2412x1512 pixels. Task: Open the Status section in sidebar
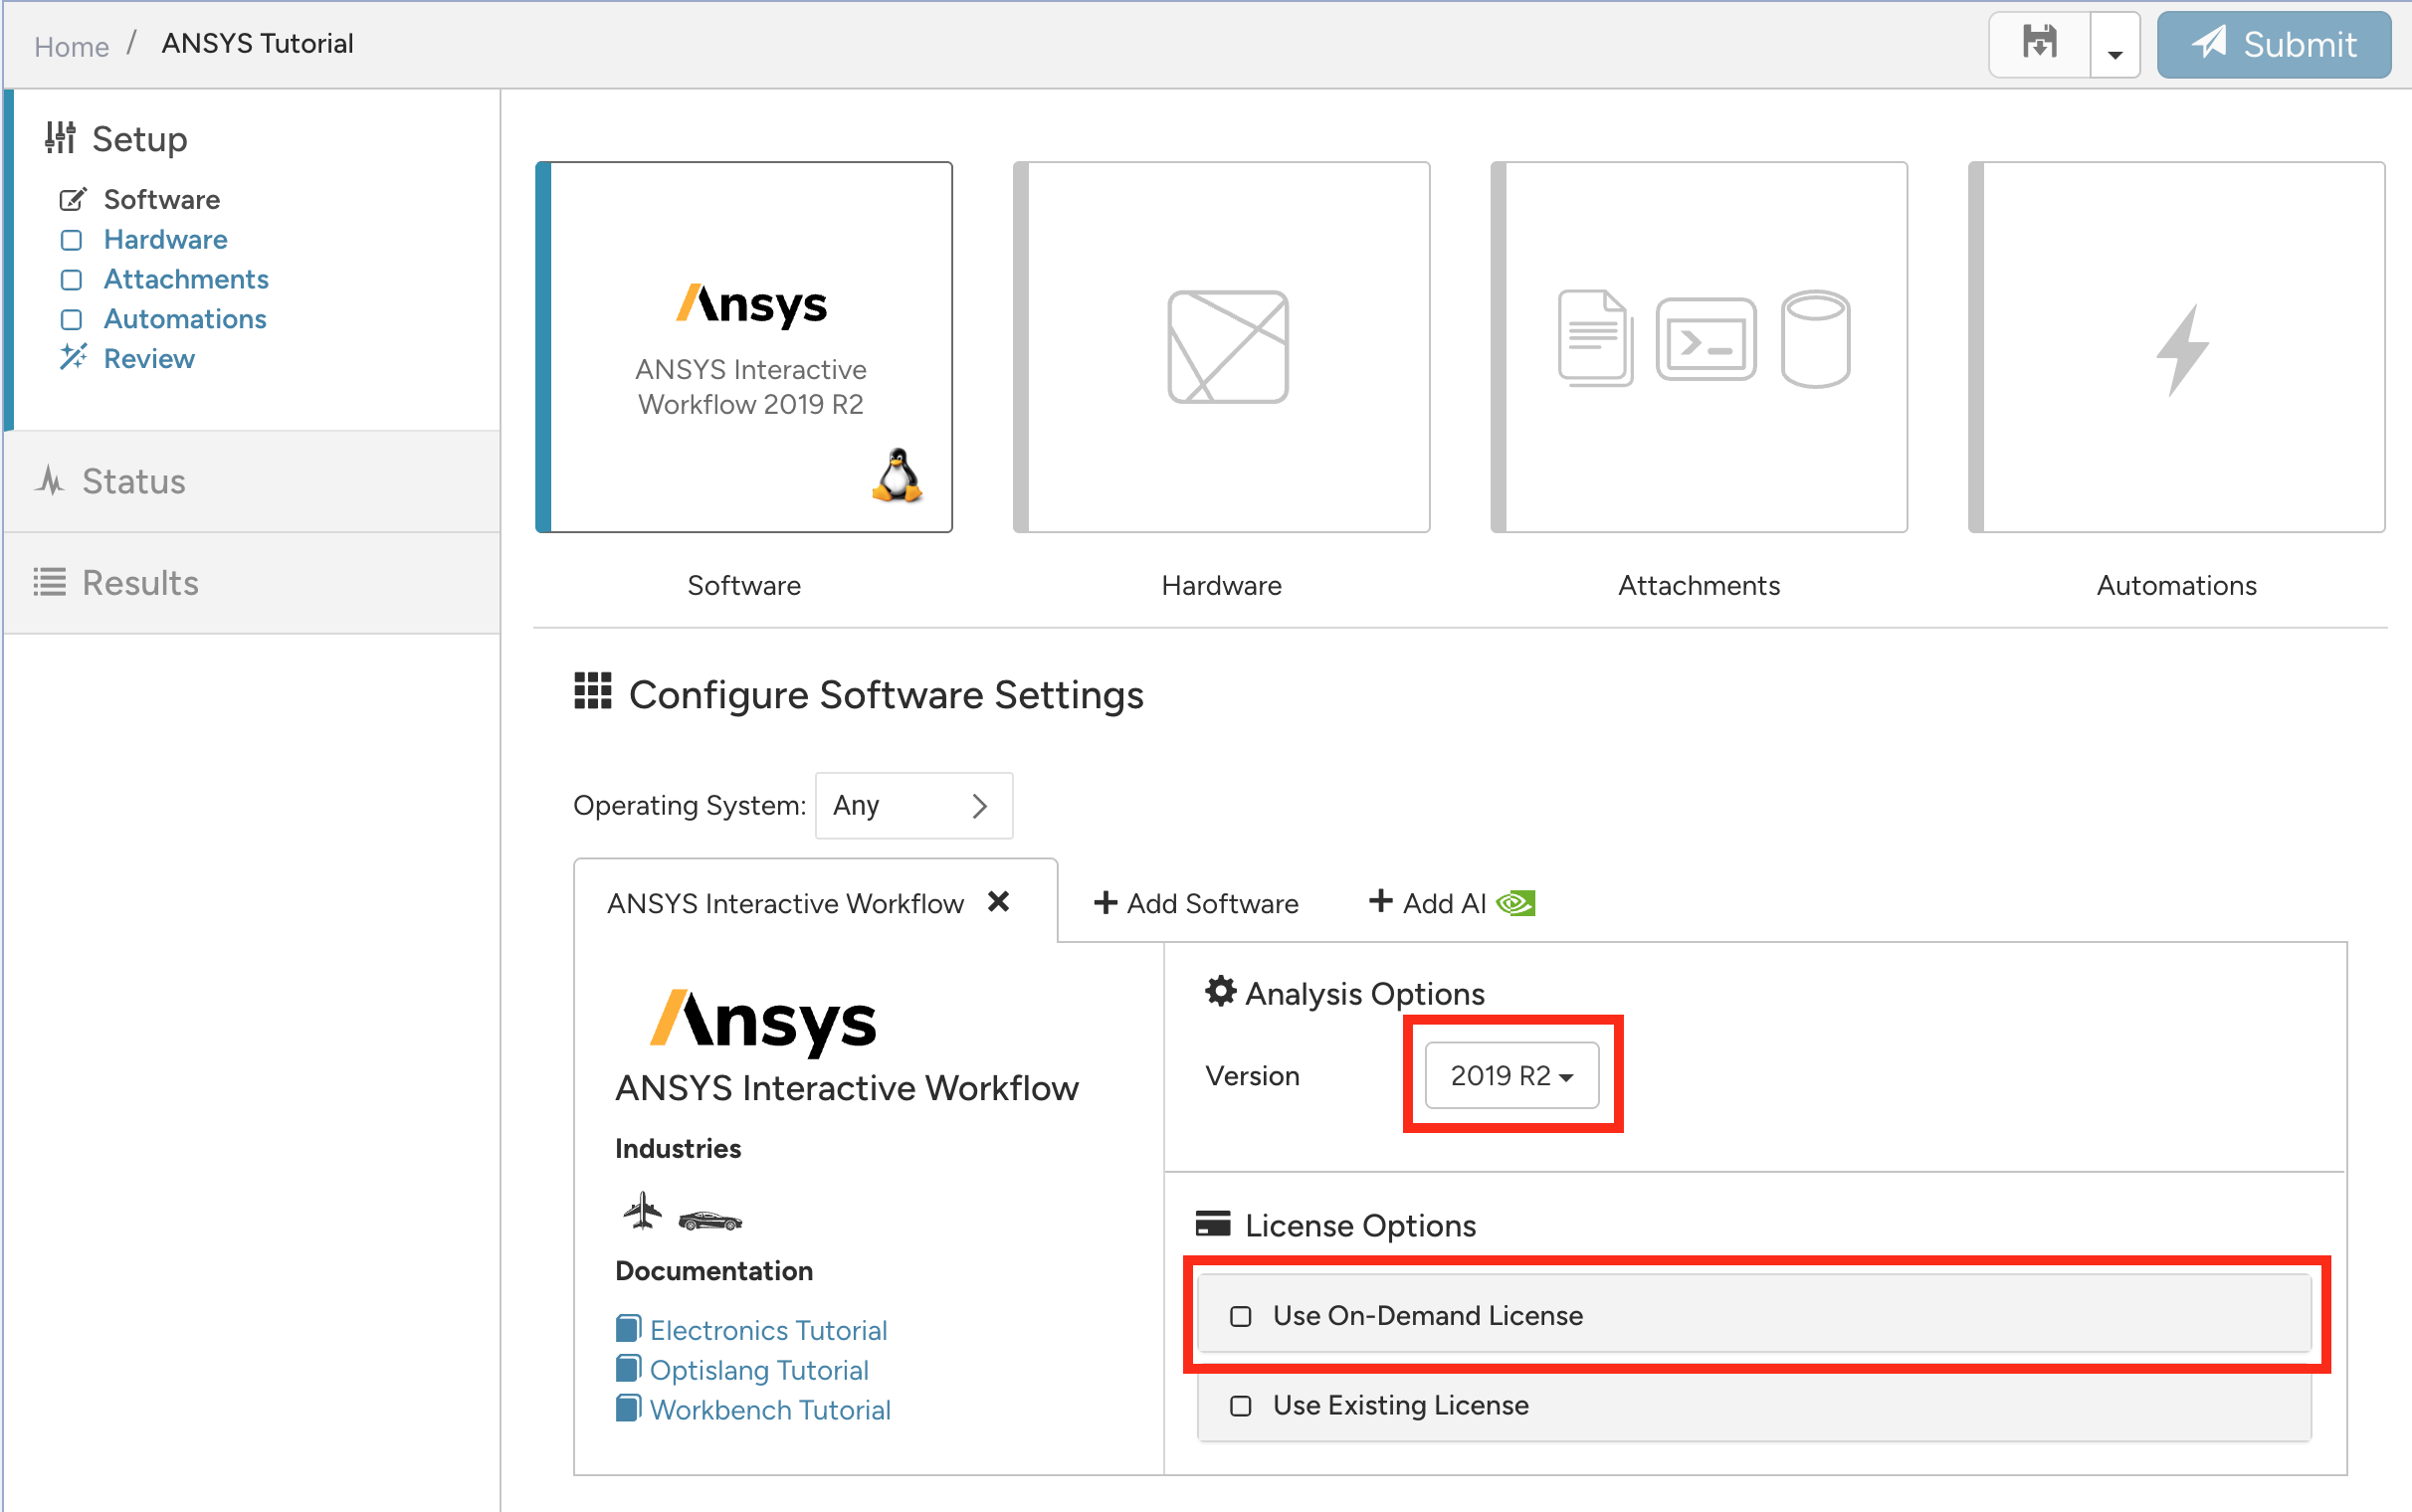point(134,482)
